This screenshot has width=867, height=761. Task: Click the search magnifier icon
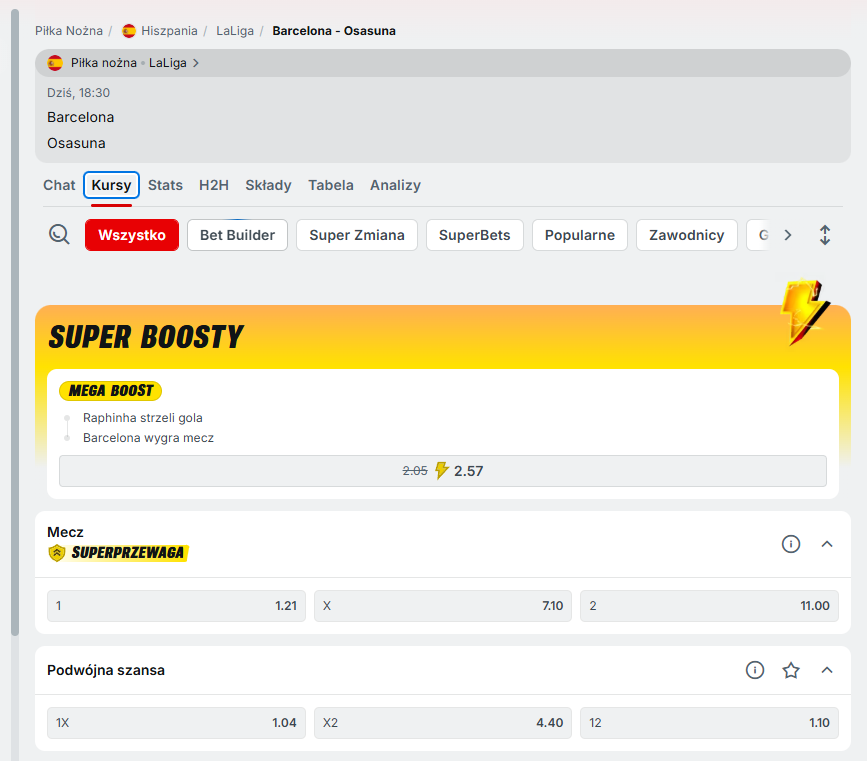(x=59, y=235)
